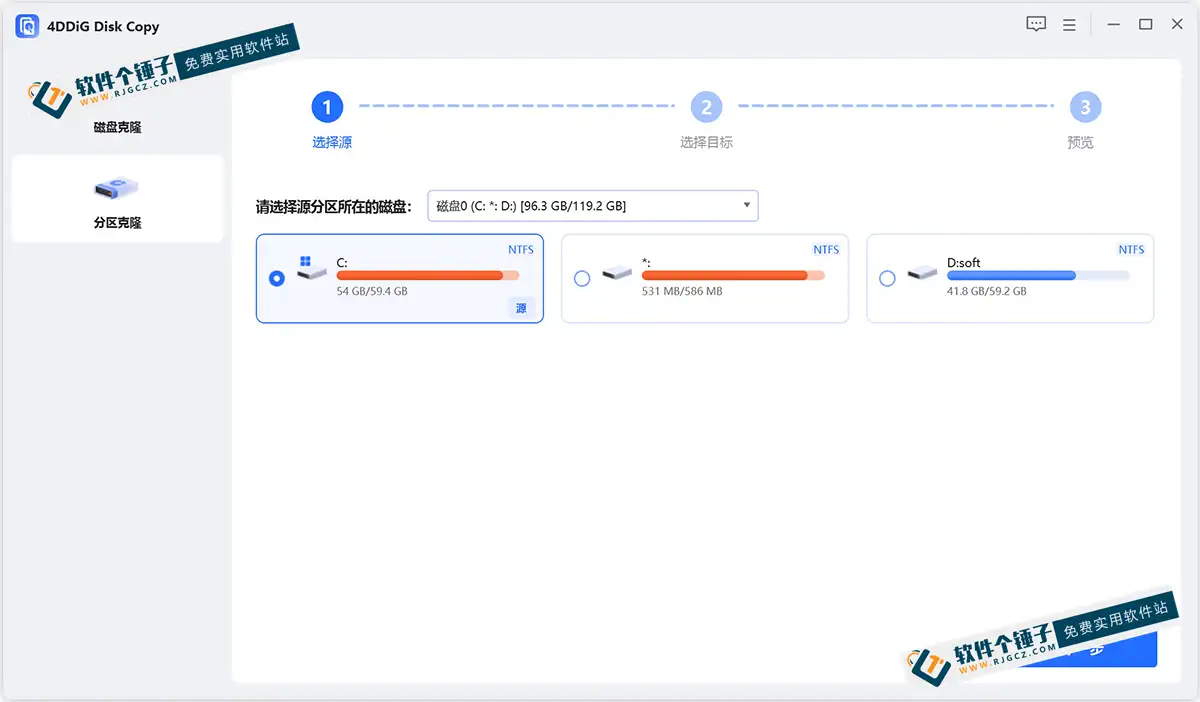Click the 选择目标 step label
Viewport: 1200px width, 702px height.
[706, 143]
